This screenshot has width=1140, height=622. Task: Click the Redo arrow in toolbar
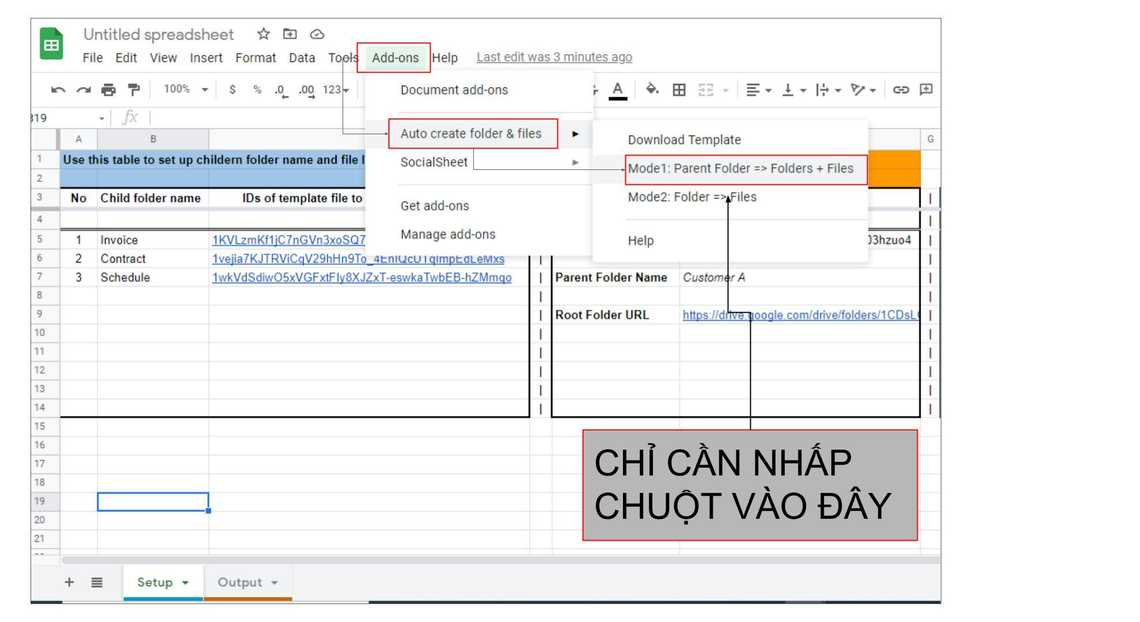[83, 90]
